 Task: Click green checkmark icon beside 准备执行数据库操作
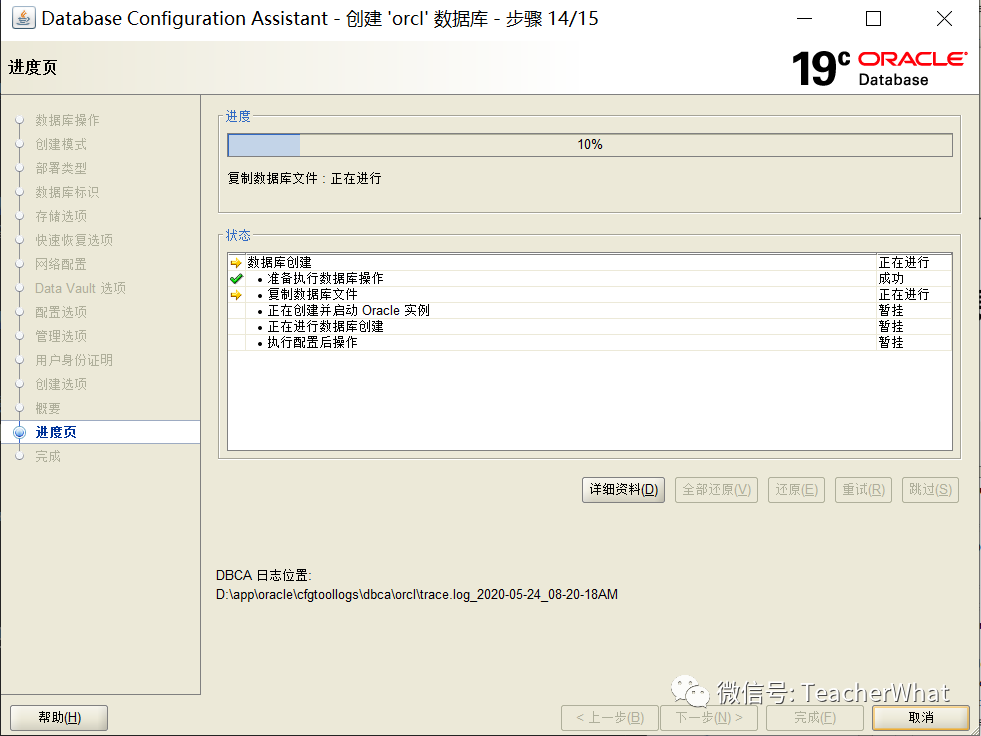coord(236,279)
